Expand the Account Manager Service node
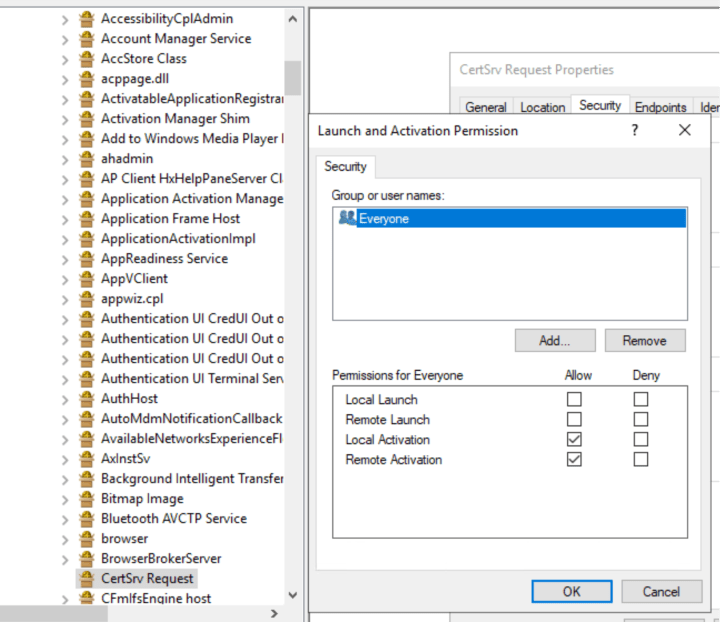Image resolution: width=720 pixels, height=622 pixels. [x=66, y=39]
